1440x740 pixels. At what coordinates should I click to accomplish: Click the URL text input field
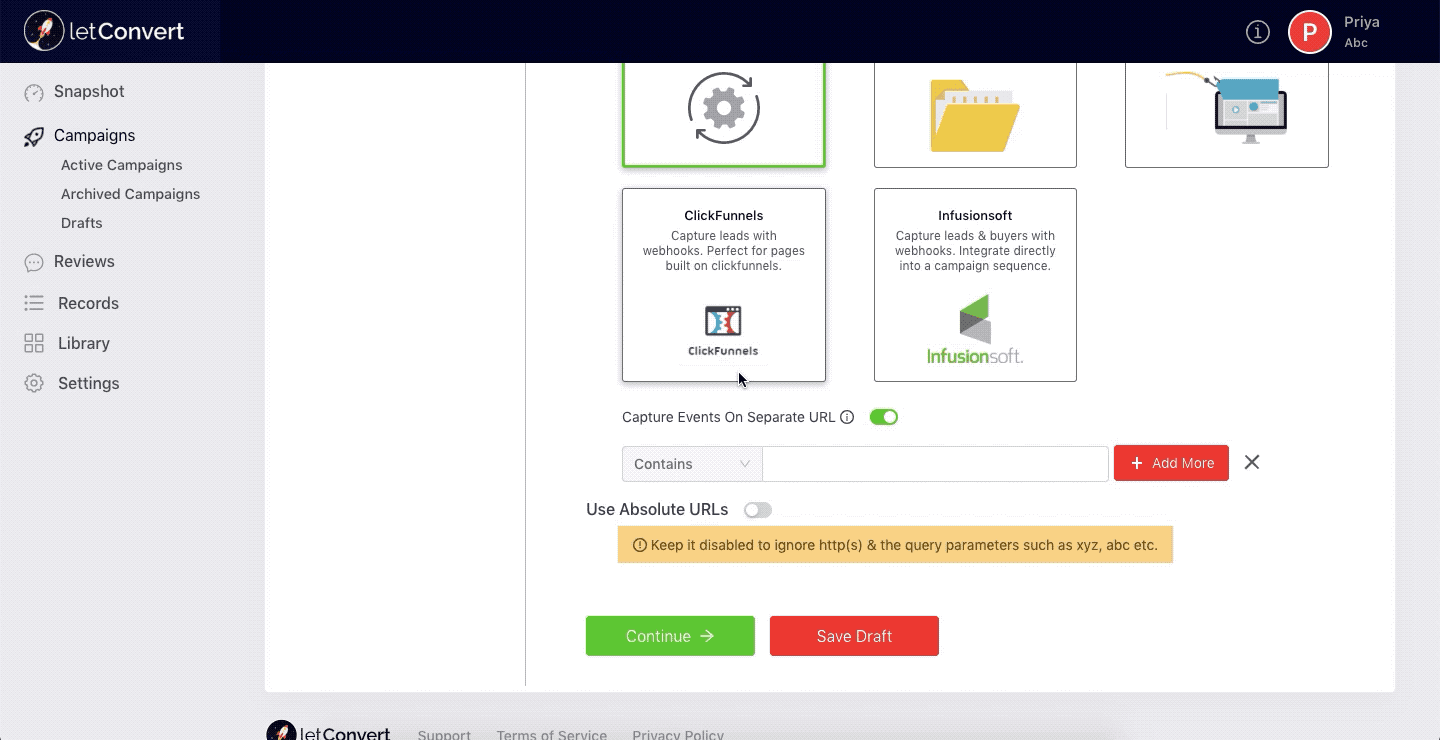click(935, 464)
